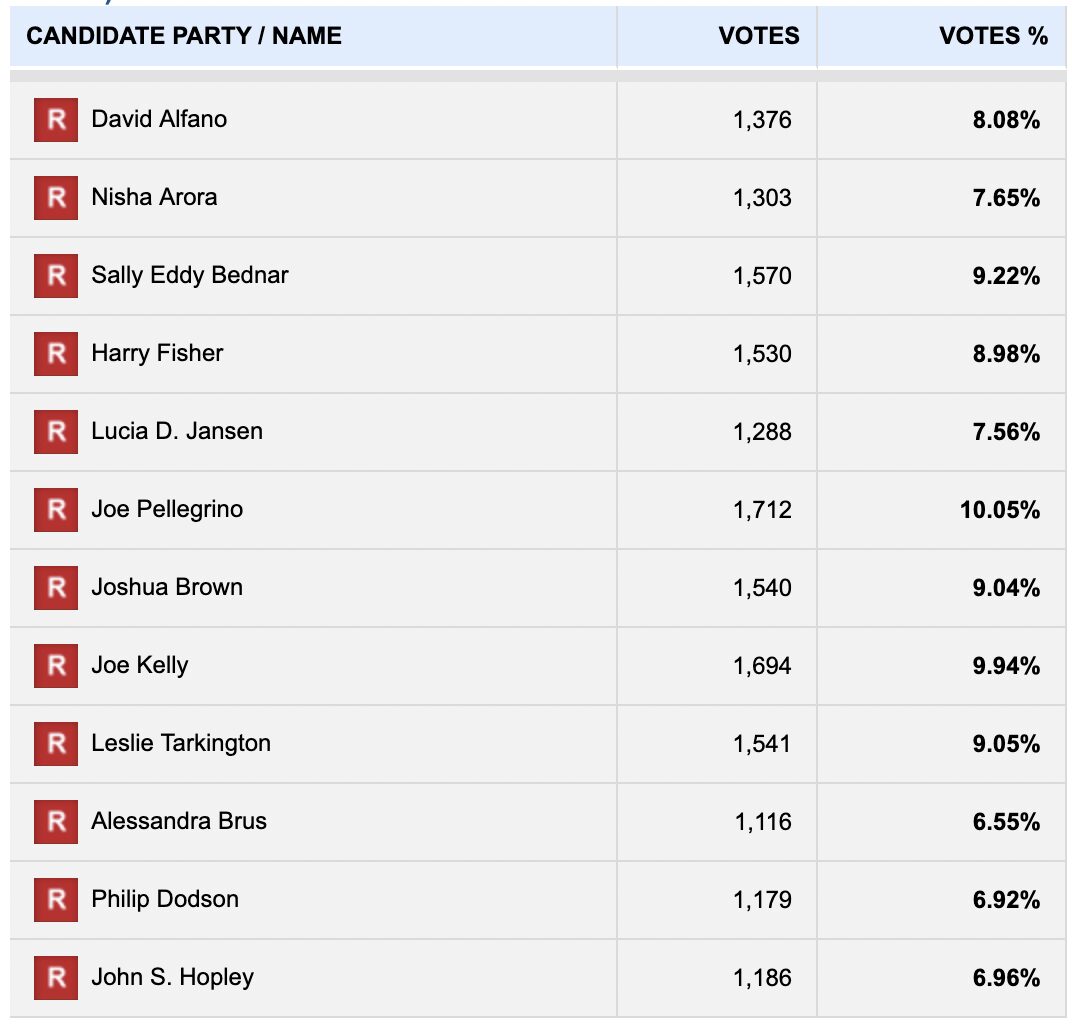Click the VOTES % column header
This screenshot has height=1024, width=1072.
(993, 37)
